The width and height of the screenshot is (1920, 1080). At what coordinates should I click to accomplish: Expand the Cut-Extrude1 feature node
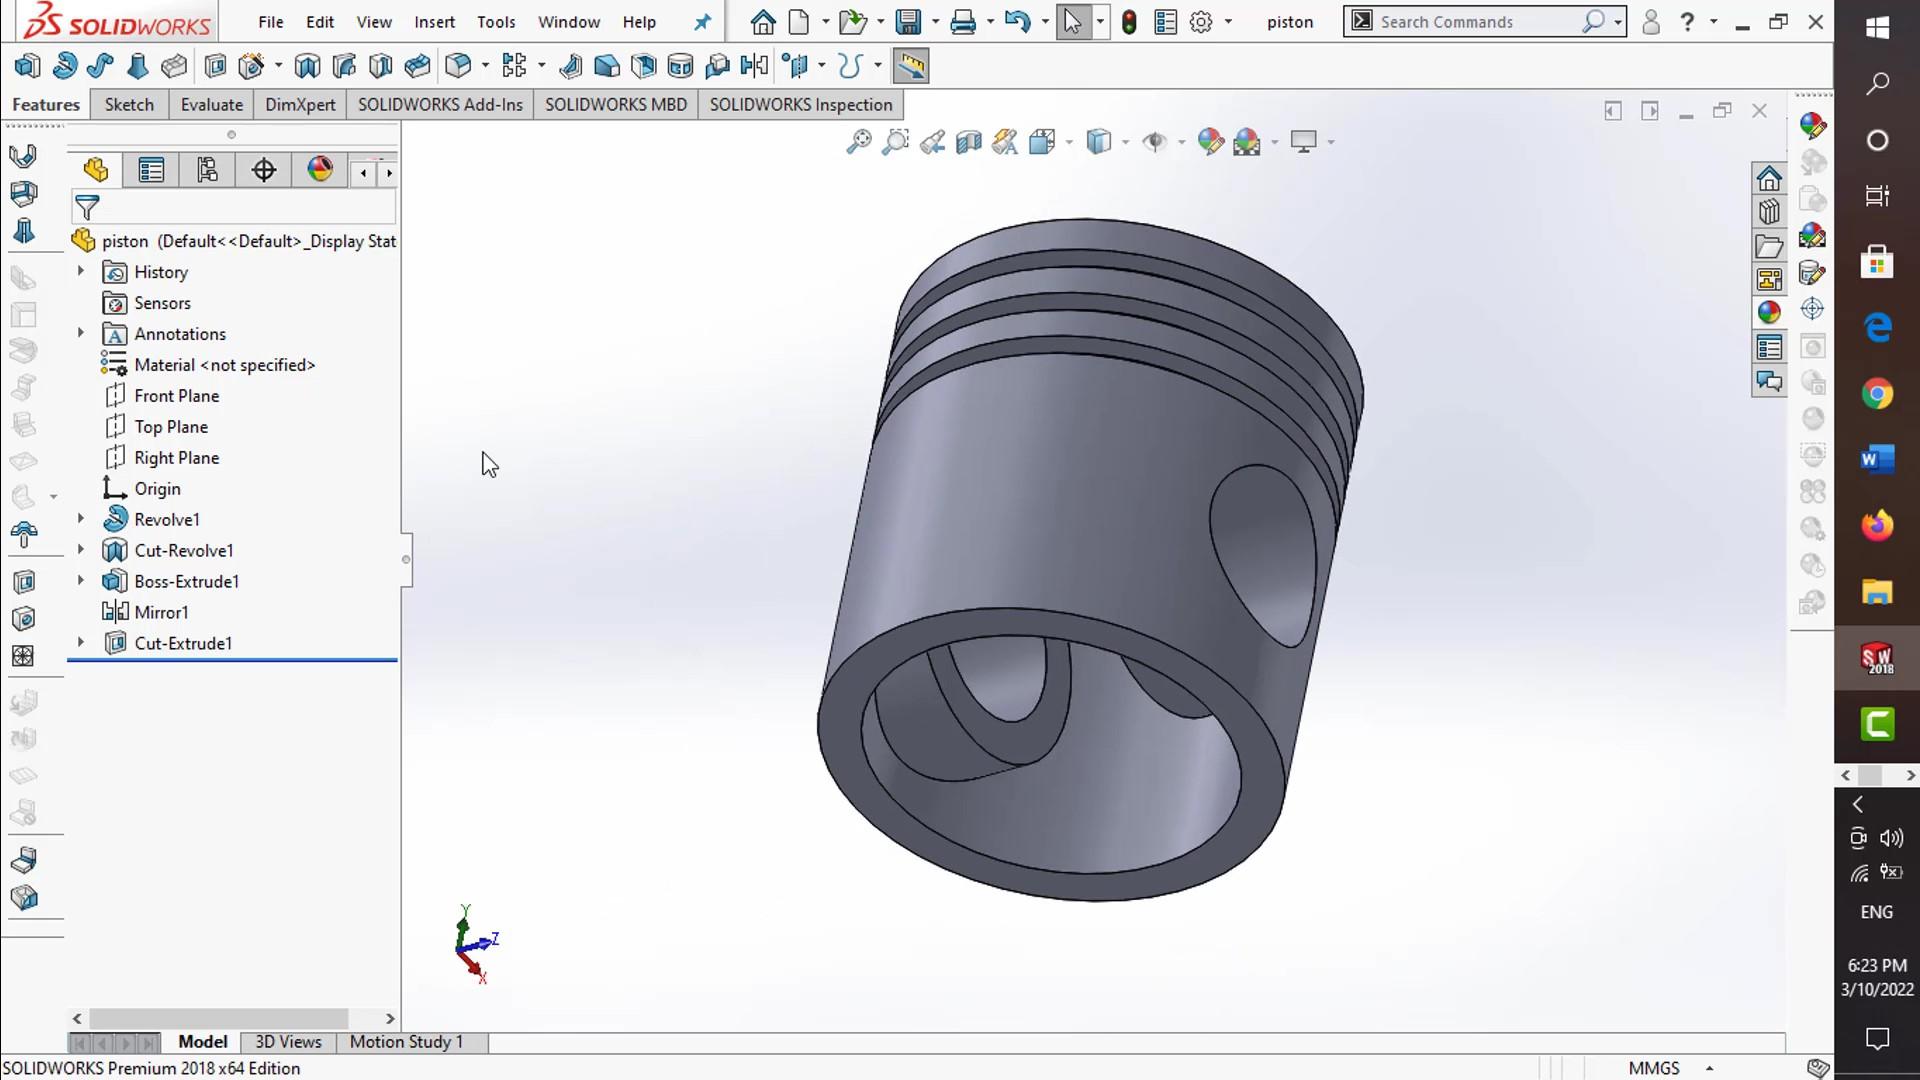tap(80, 643)
